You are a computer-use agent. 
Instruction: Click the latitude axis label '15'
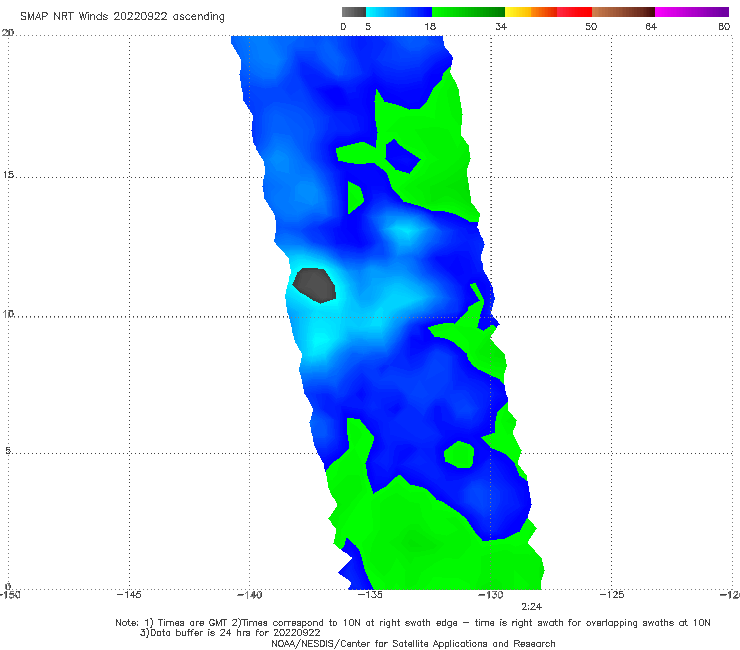click(8, 175)
